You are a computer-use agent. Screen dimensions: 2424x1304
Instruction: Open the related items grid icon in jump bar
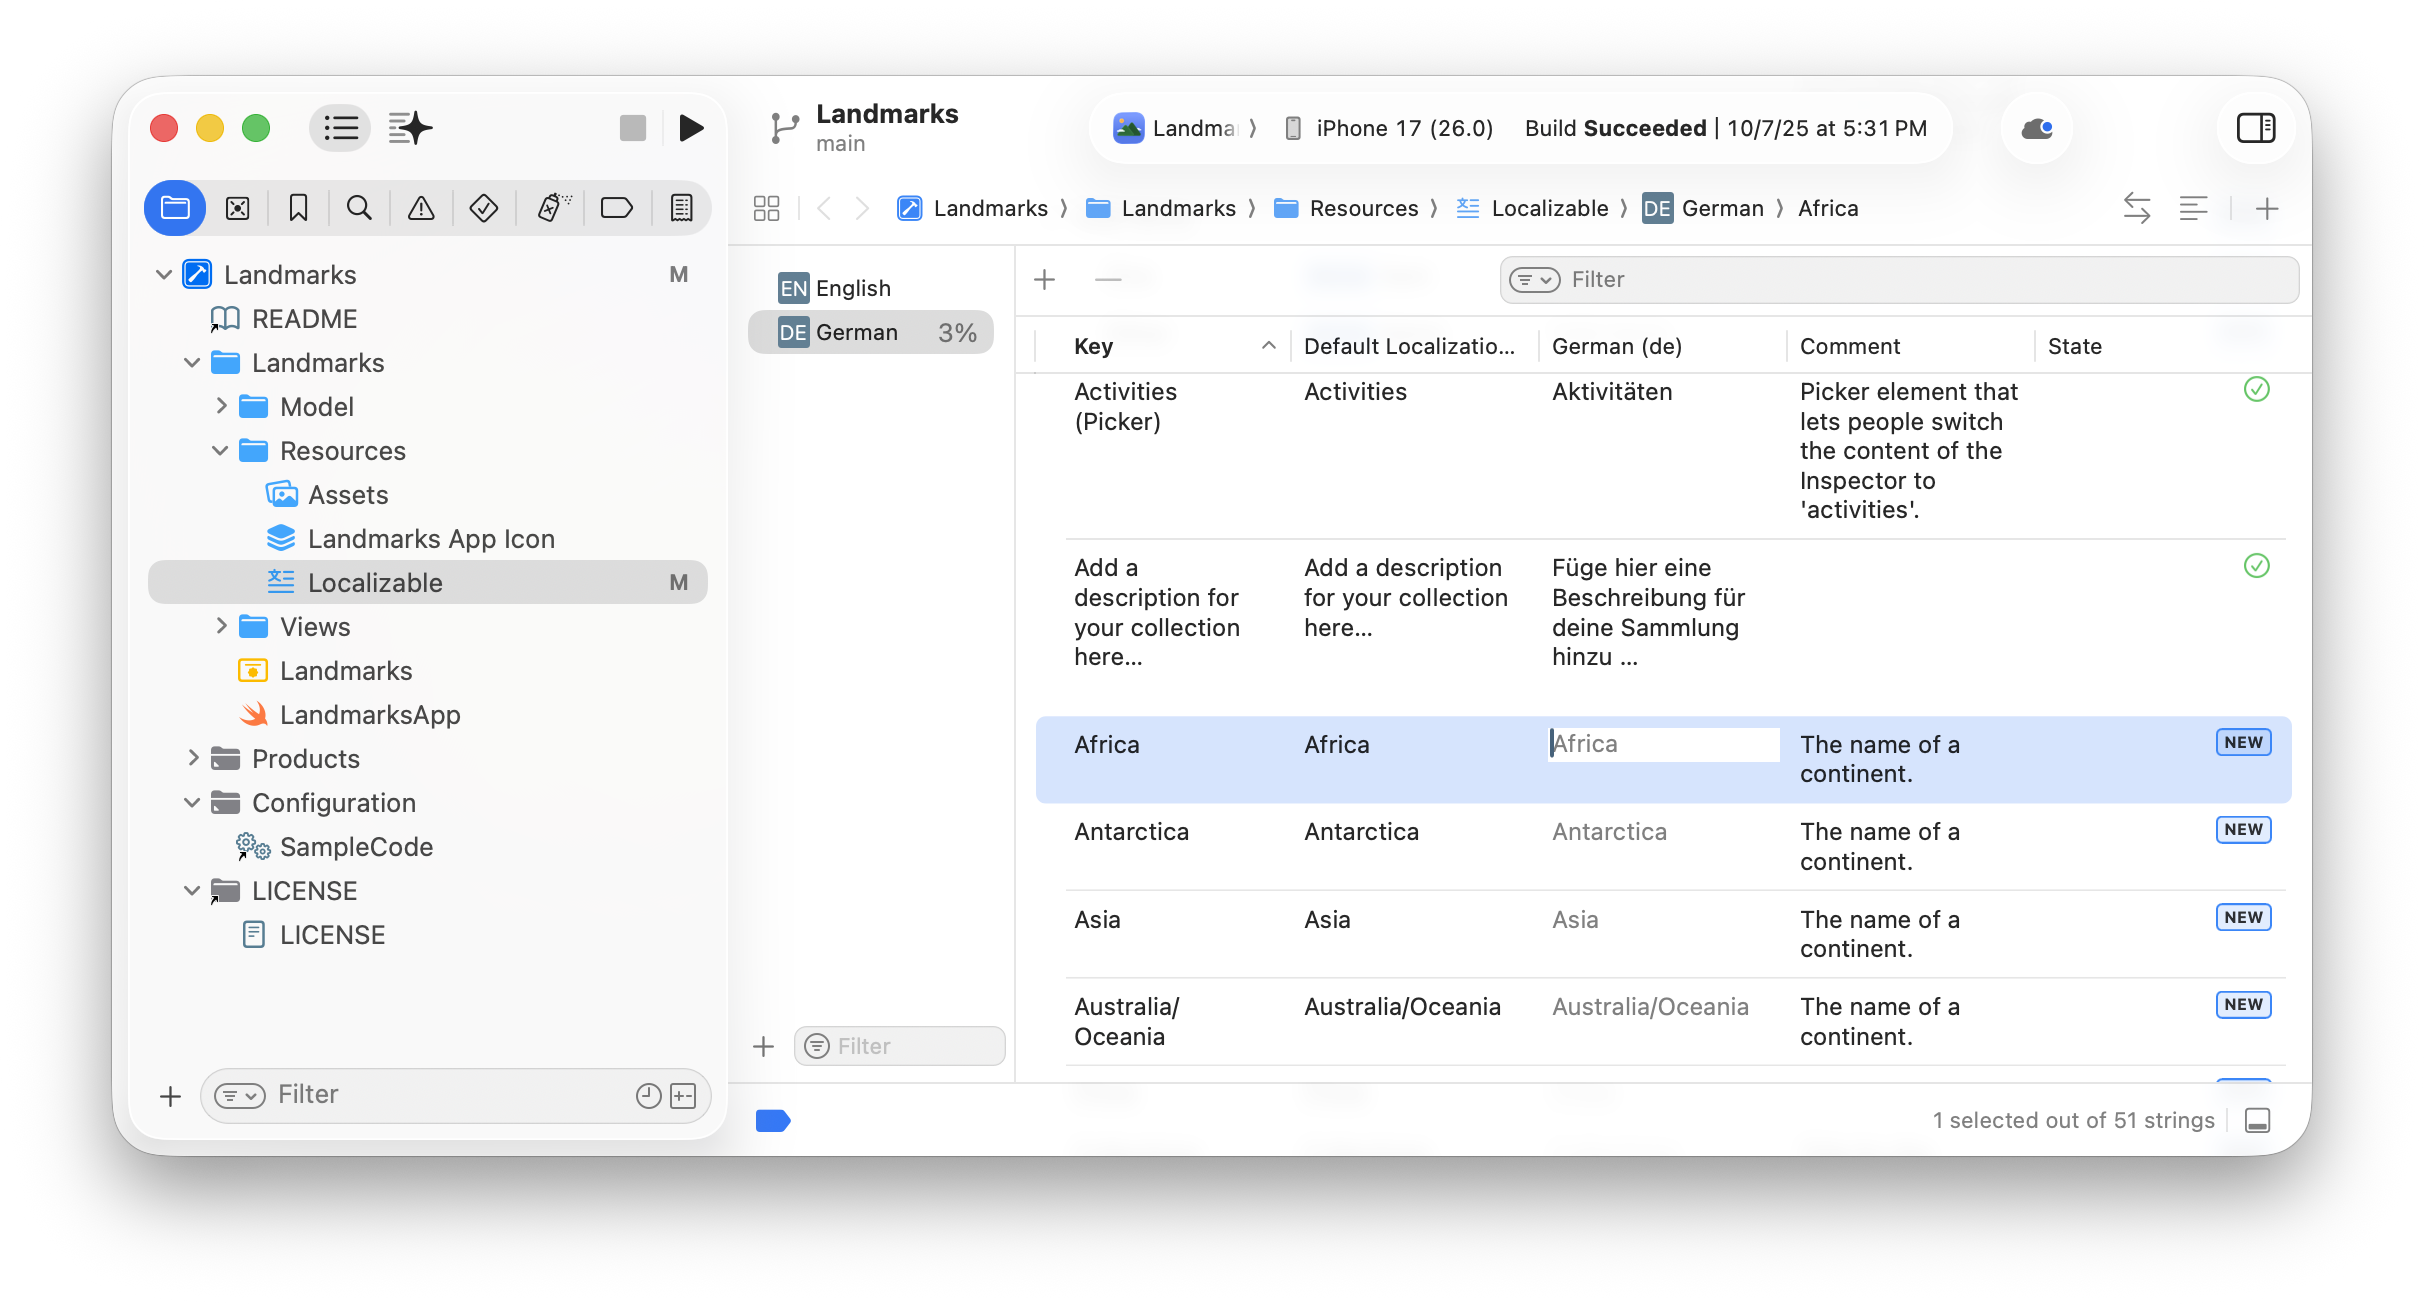point(766,208)
